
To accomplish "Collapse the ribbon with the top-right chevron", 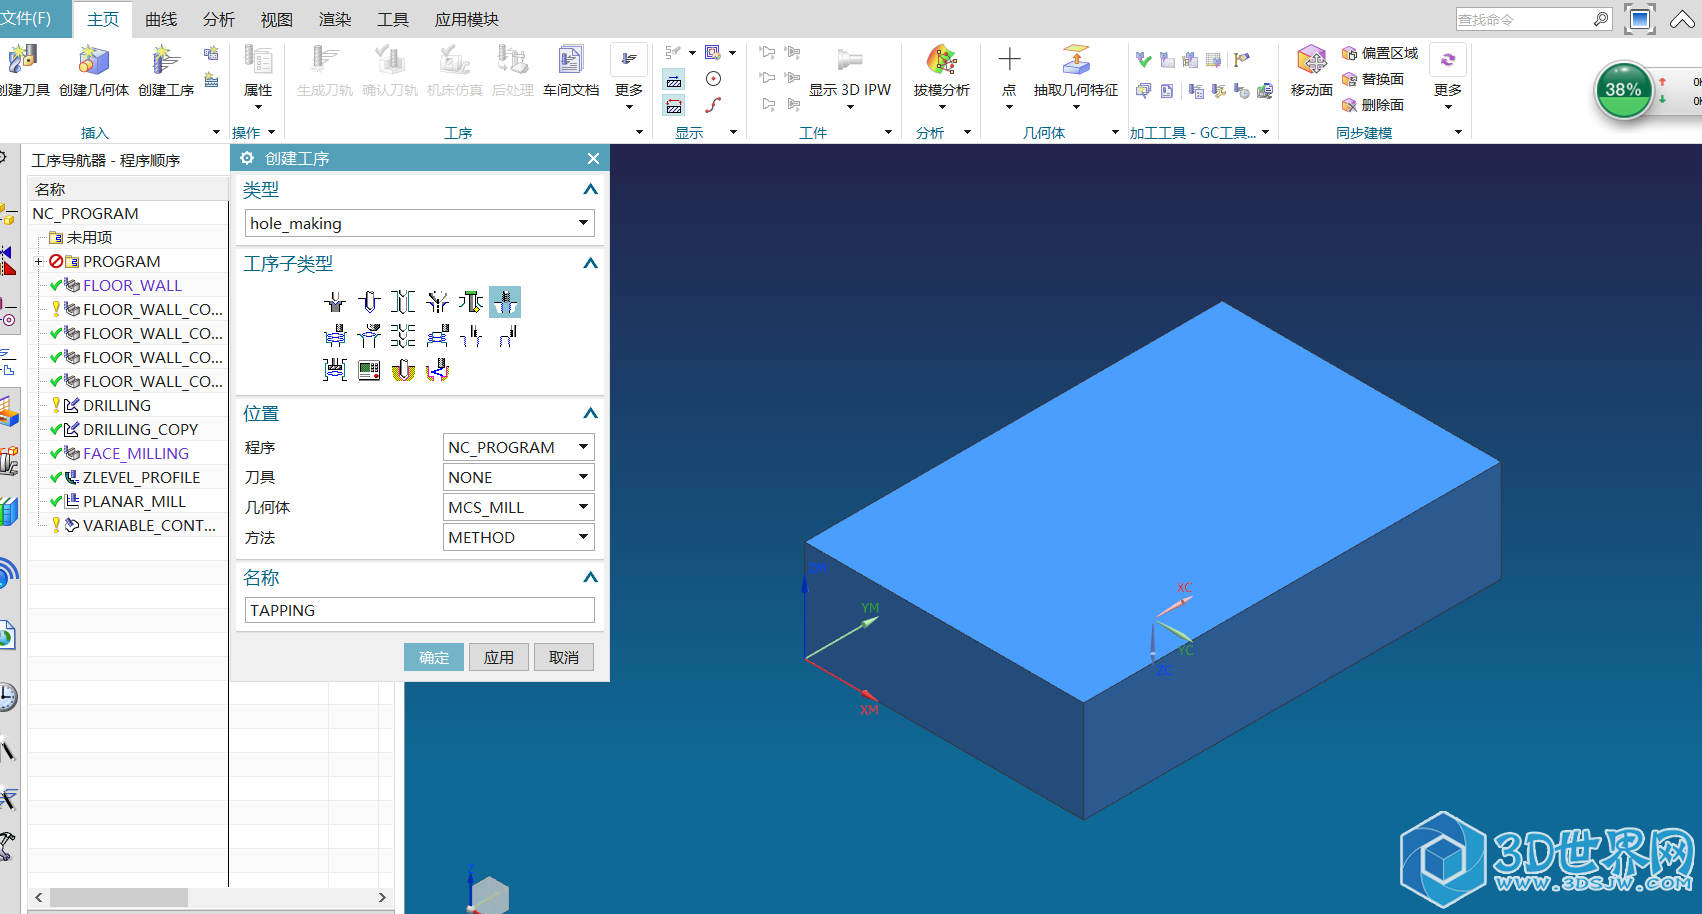I will pos(1682,20).
